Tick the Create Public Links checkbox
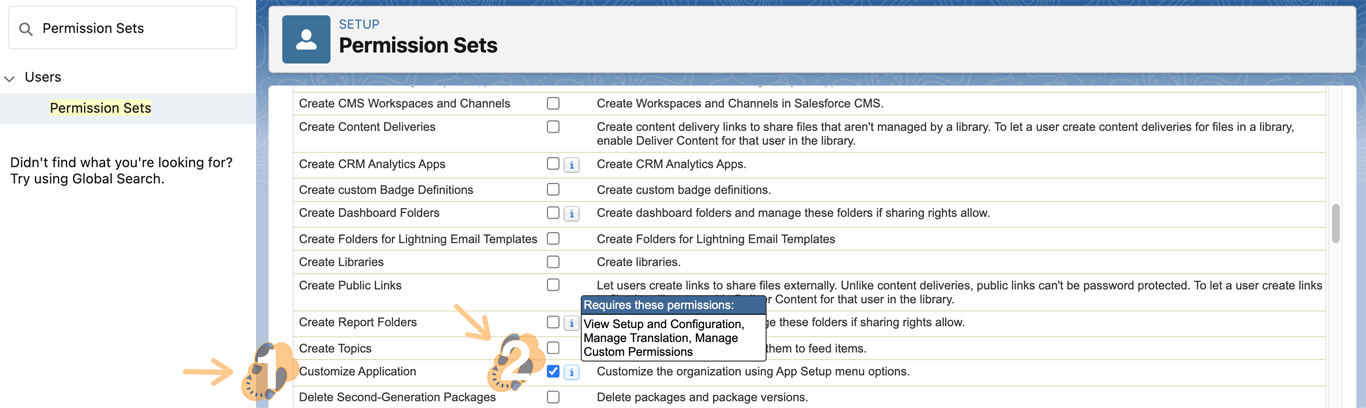The height and width of the screenshot is (408, 1366). (x=553, y=285)
